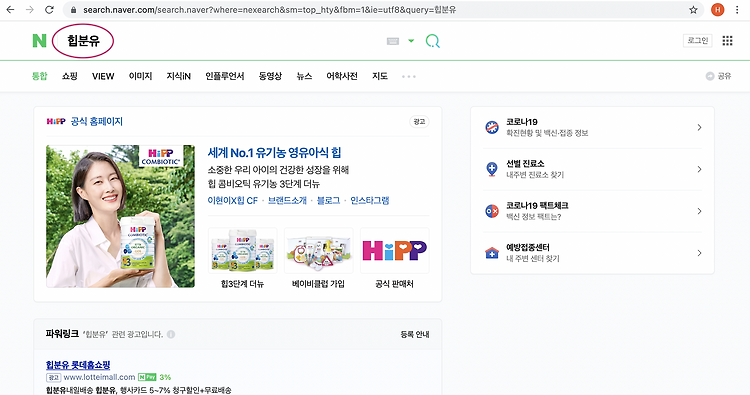750x395 pixels.
Task: Open the on-screen keyboard icon
Action: coord(393,42)
